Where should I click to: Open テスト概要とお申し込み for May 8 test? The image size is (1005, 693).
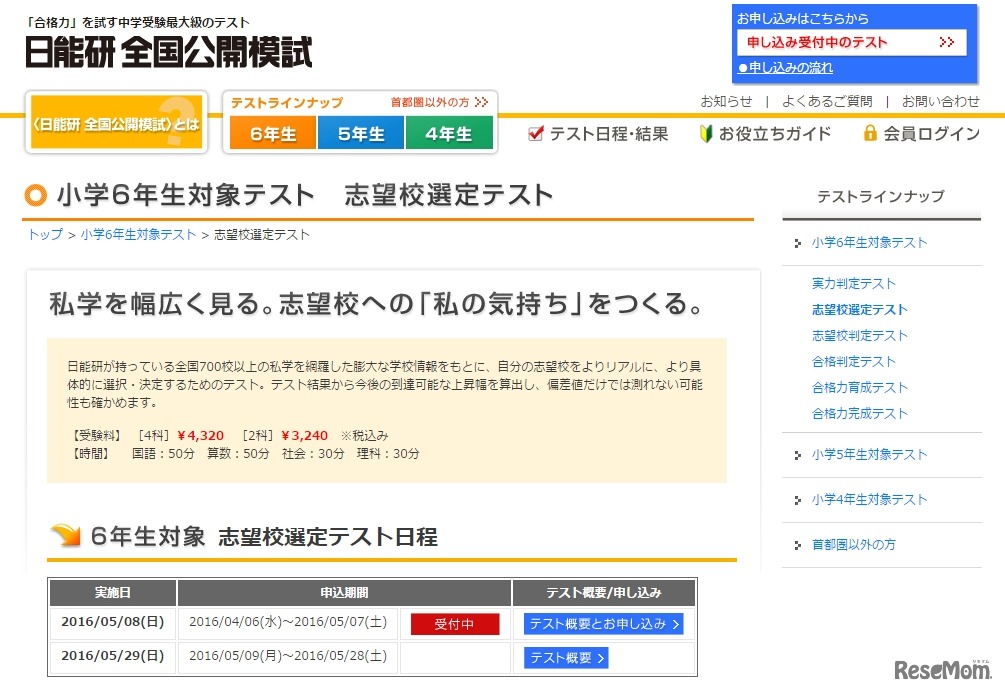tap(602, 623)
